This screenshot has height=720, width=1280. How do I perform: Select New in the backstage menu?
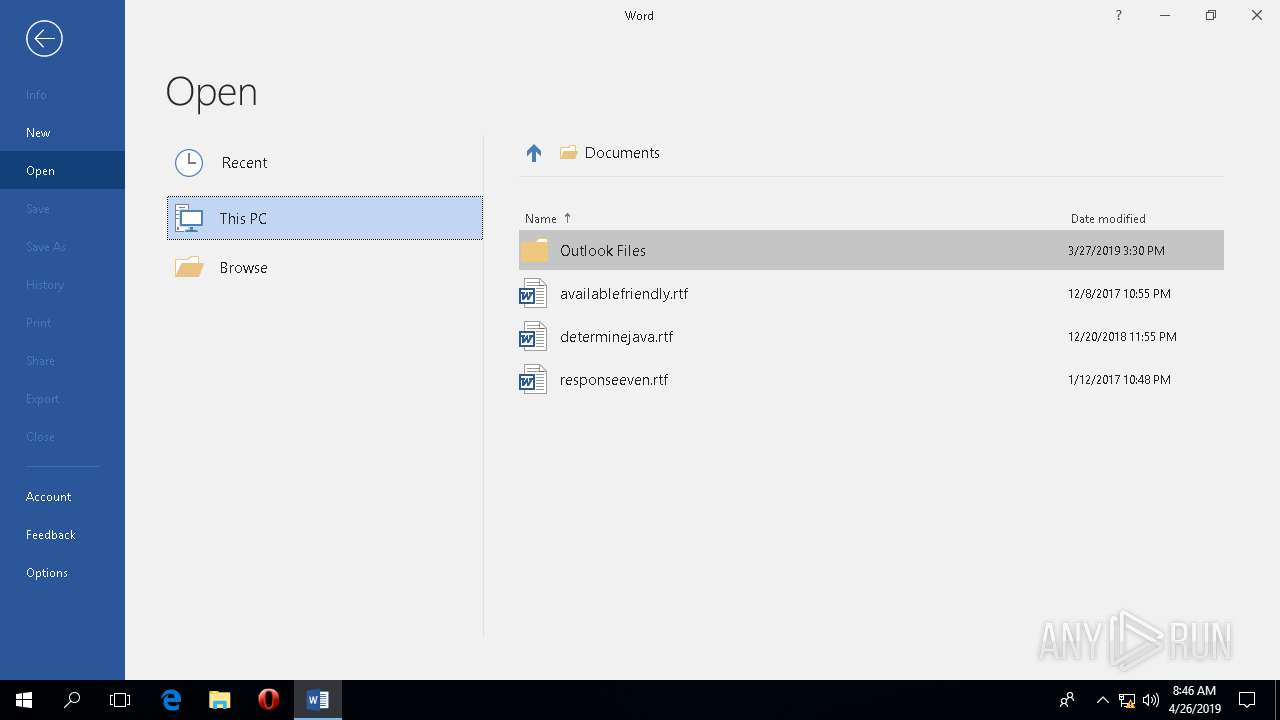(x=62, y=133)
